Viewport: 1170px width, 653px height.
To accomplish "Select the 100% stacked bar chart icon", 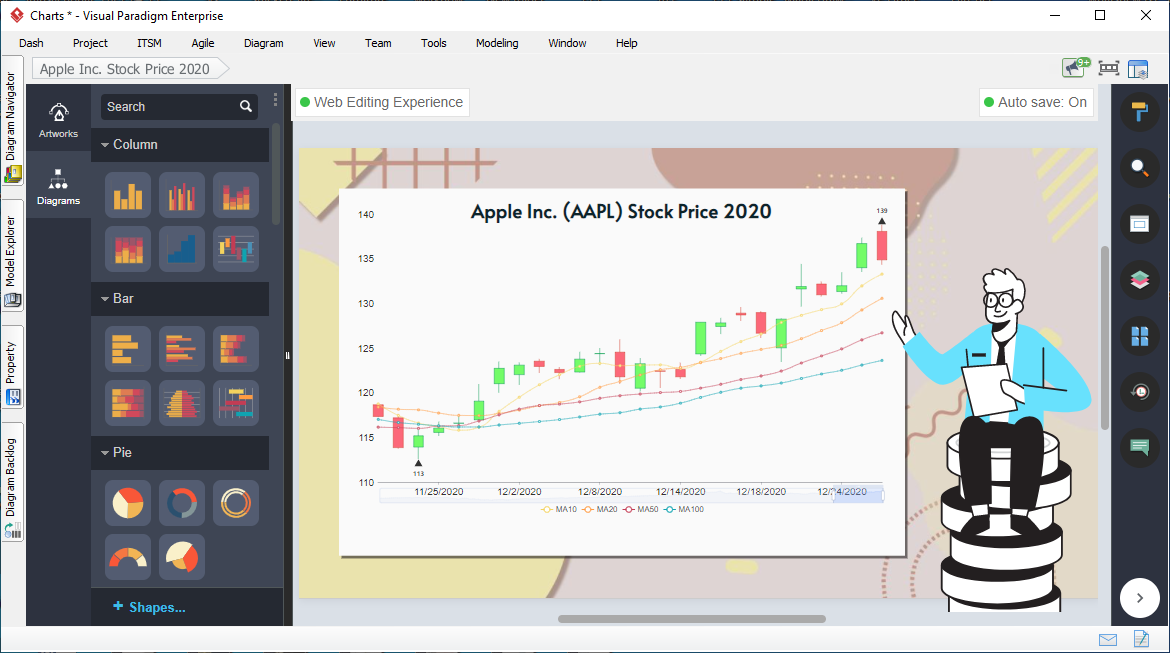I will click(x=128, y=403).
